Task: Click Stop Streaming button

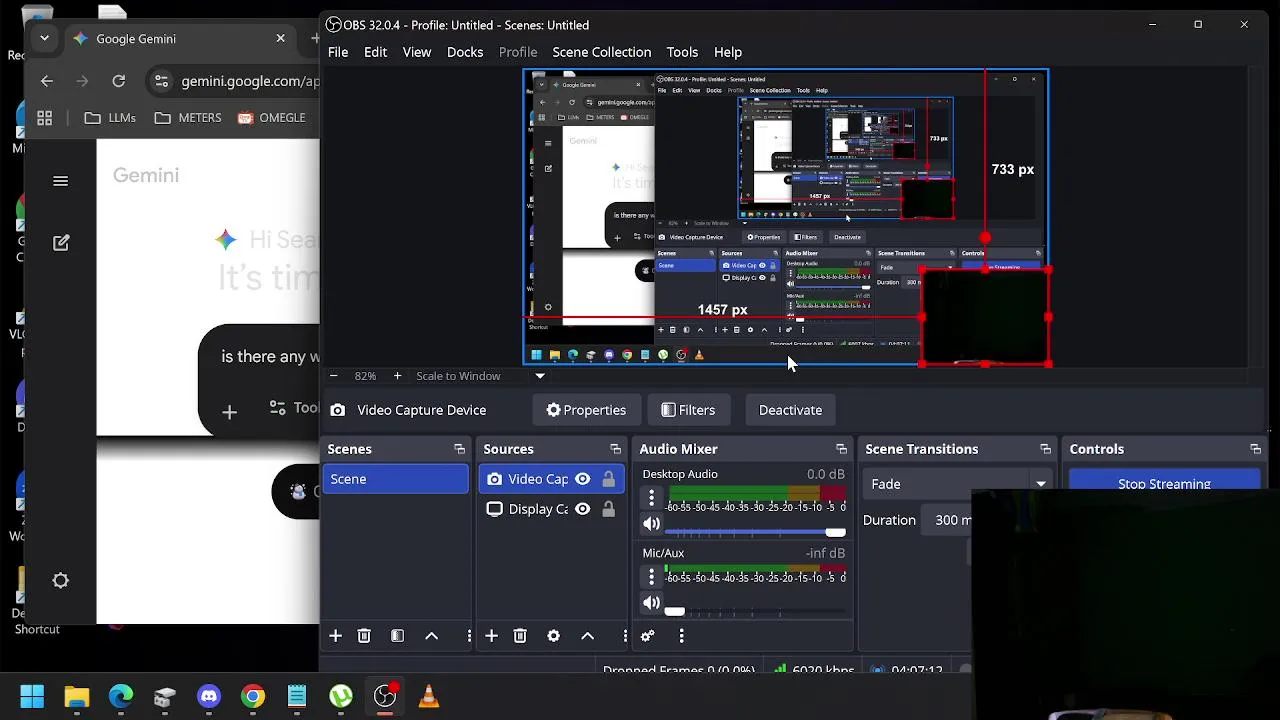Action: click(1164, 483)
